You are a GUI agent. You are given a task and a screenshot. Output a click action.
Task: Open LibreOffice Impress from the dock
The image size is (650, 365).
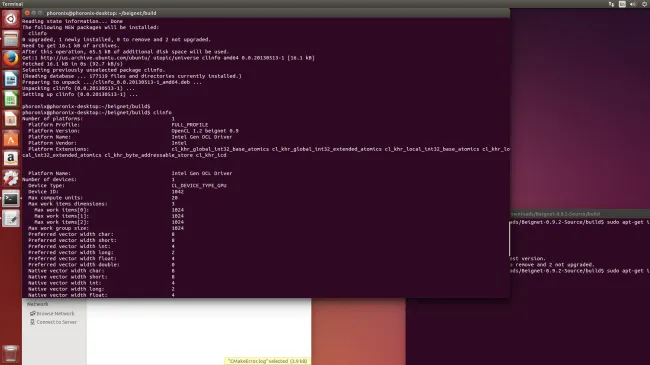(x=11, y=119)
